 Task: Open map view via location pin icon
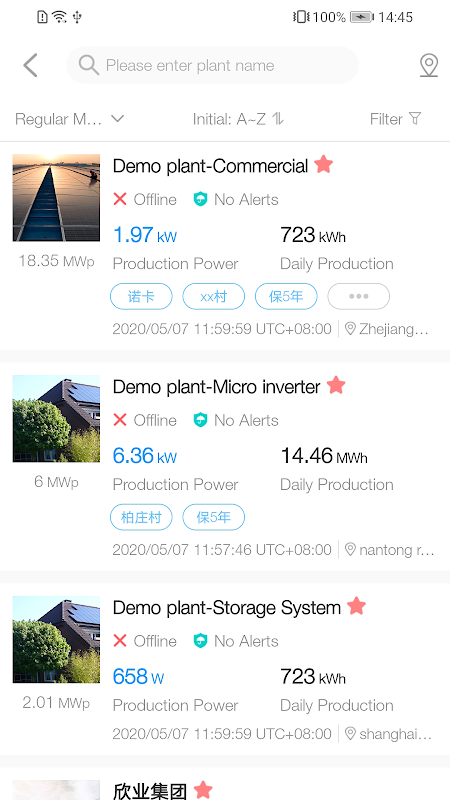point(429,66)
